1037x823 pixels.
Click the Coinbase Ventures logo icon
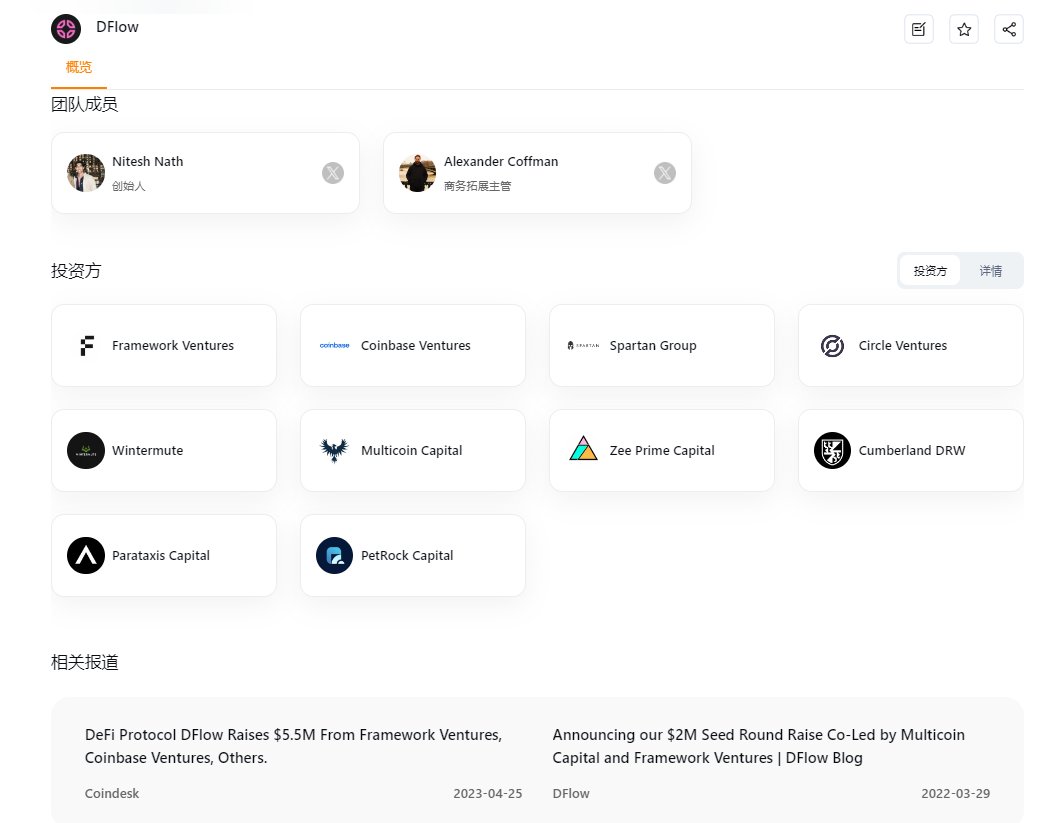point(335,345)
